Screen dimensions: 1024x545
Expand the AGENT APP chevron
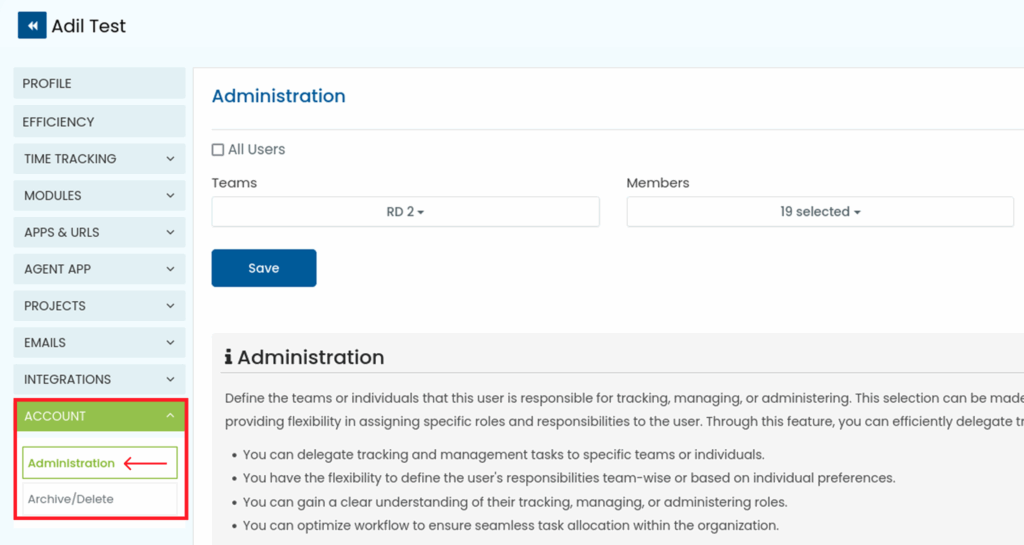tap(170, 270)
